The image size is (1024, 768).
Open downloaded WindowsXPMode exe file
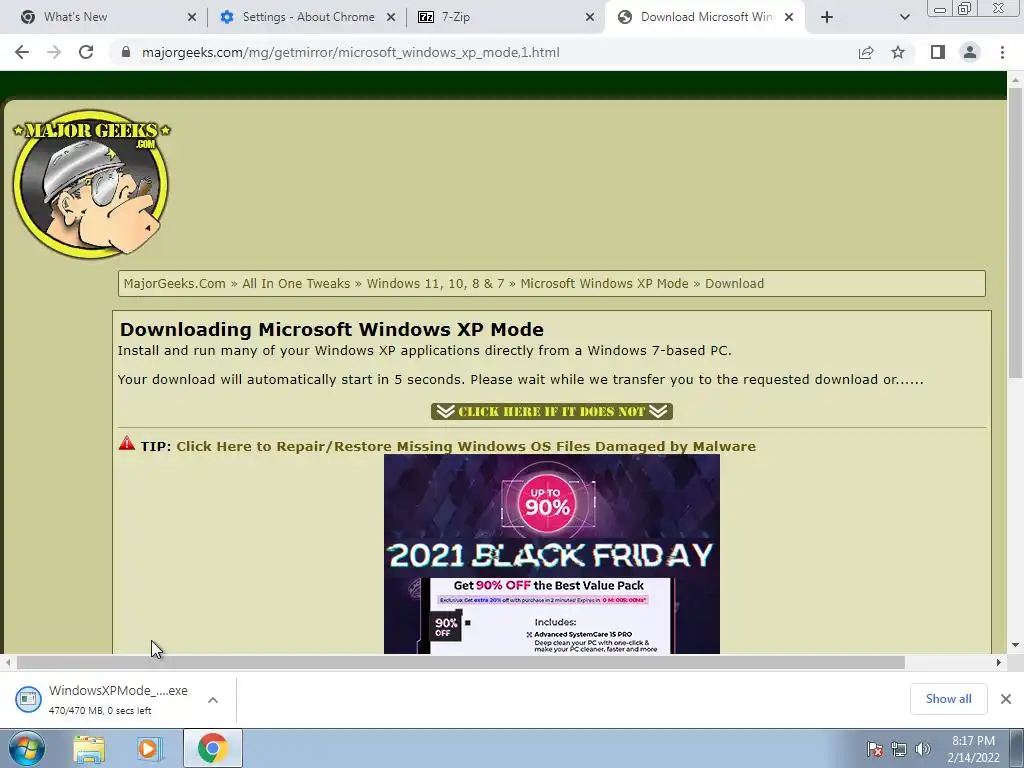pos(118,699)
